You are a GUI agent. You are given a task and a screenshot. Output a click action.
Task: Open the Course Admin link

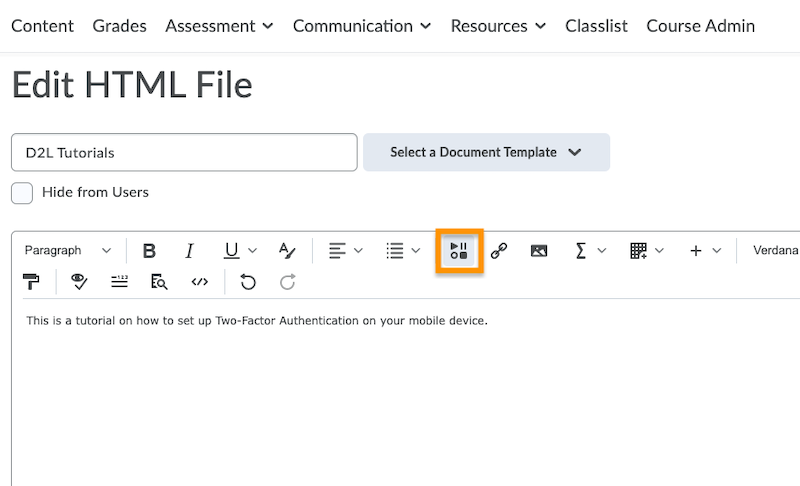(700, 26)
